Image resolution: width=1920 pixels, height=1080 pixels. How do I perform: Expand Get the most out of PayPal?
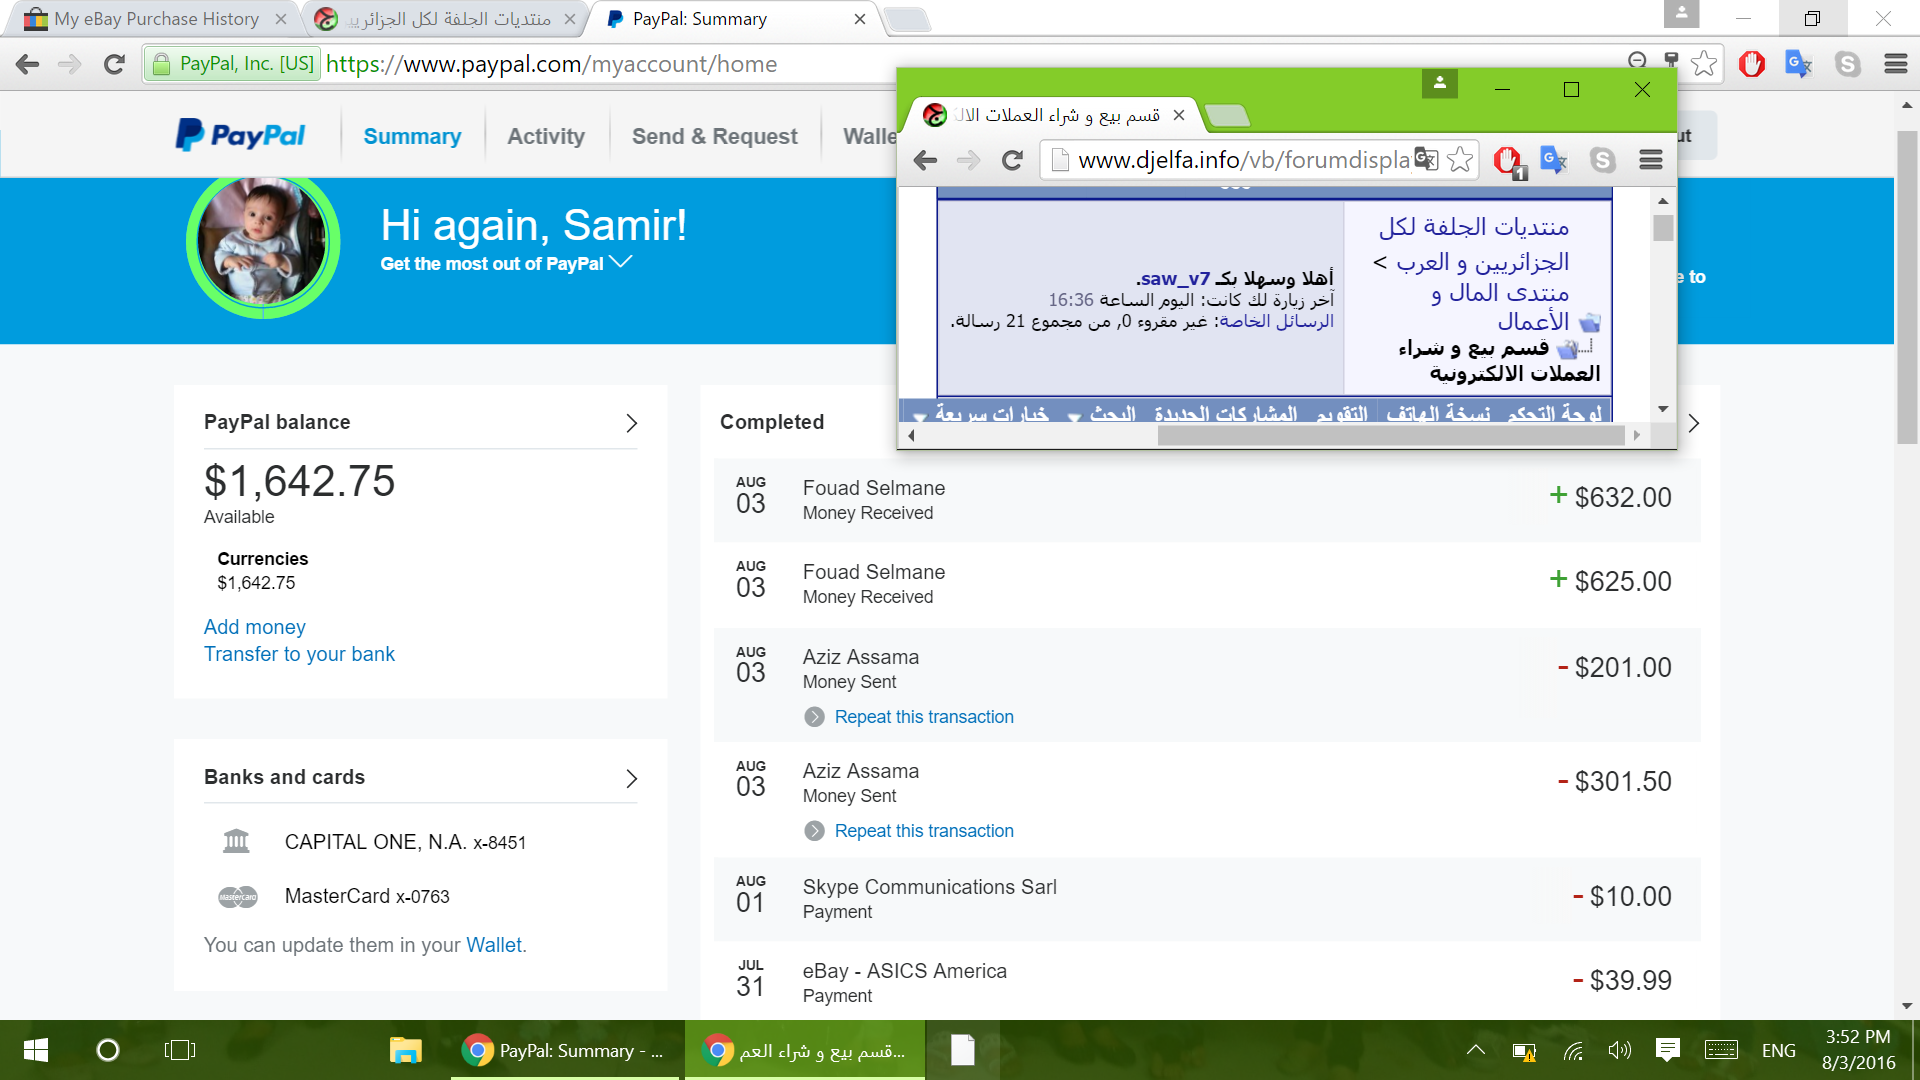pyautogui.click(x=506, y=263)
